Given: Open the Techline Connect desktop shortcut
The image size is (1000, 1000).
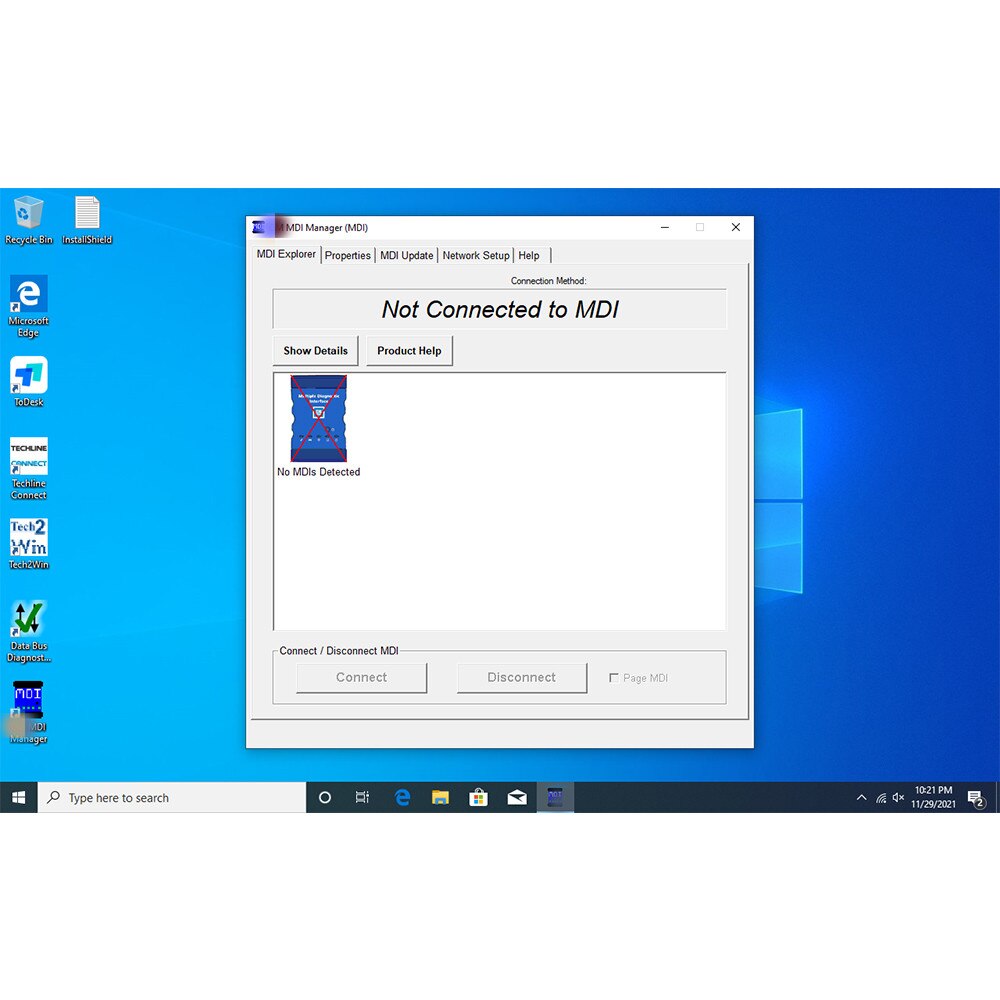Looking at the screenshot, I should coord(29,458).
